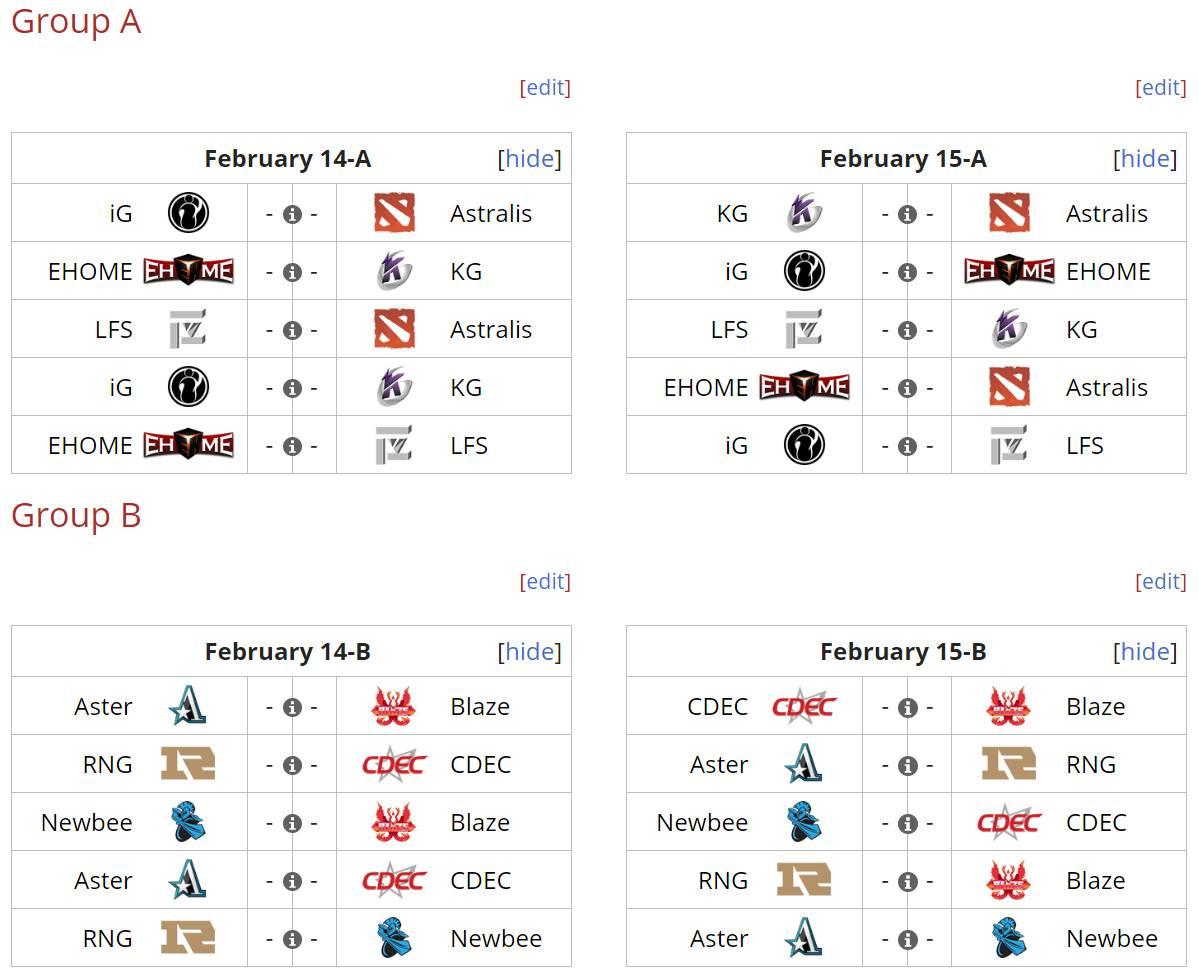Click Newbee logo in Newbee vs Blaze on February 14-B

point(188,822)
